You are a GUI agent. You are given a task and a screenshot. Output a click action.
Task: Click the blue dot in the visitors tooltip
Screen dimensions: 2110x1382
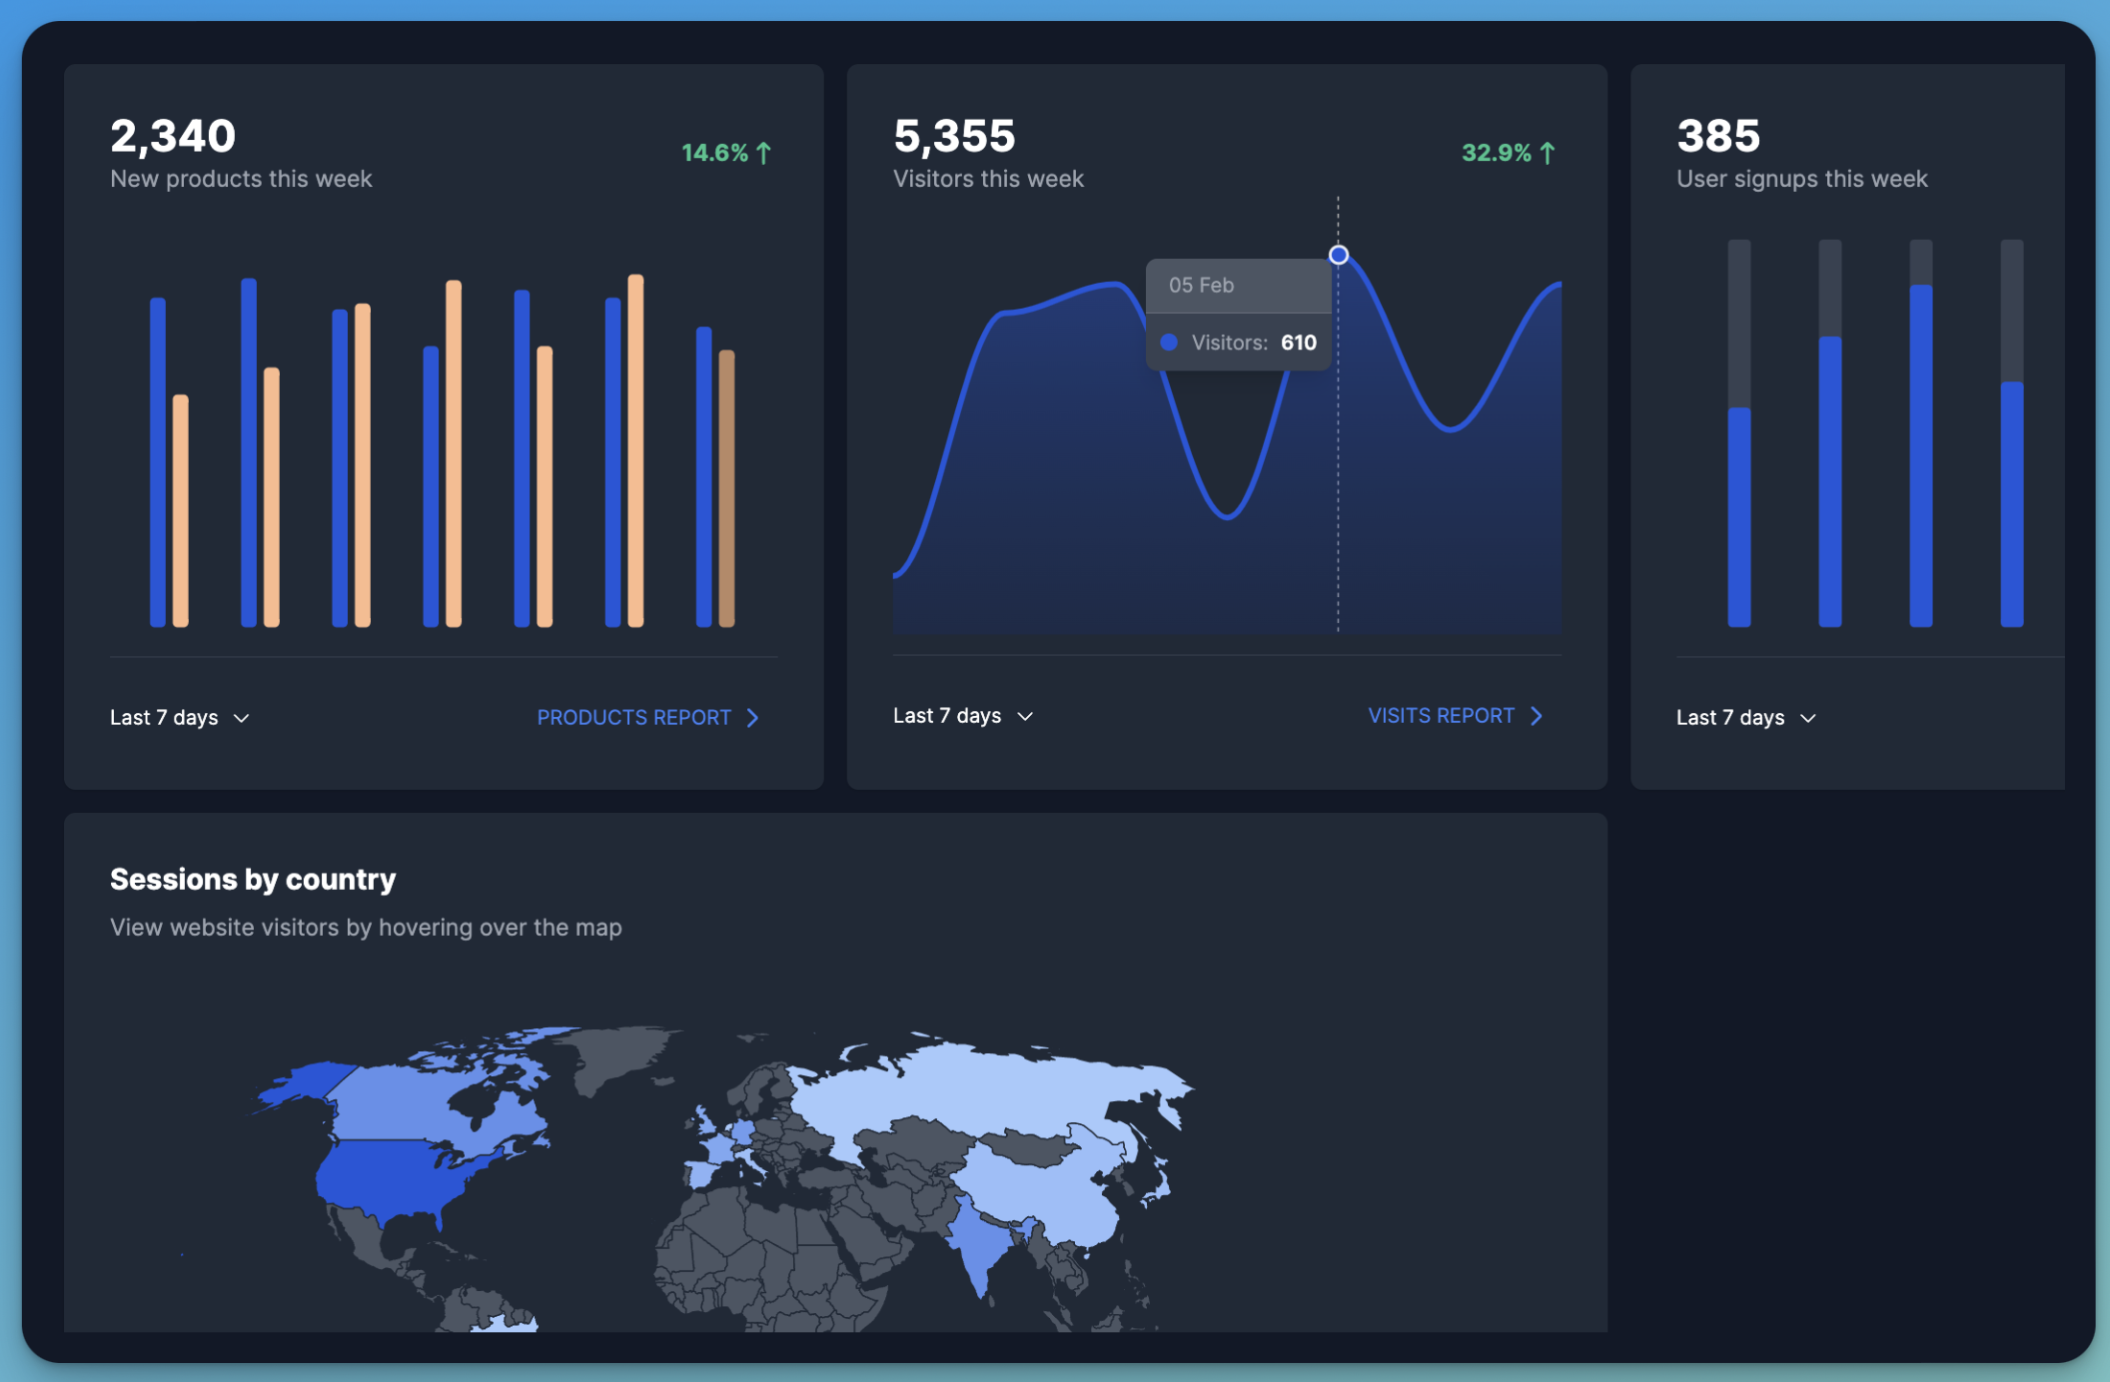pyautogui.click(x=1168, y=341)
